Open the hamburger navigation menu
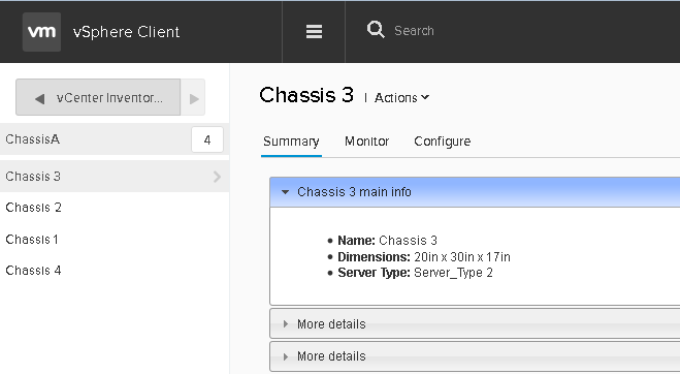 coord(314,32)
